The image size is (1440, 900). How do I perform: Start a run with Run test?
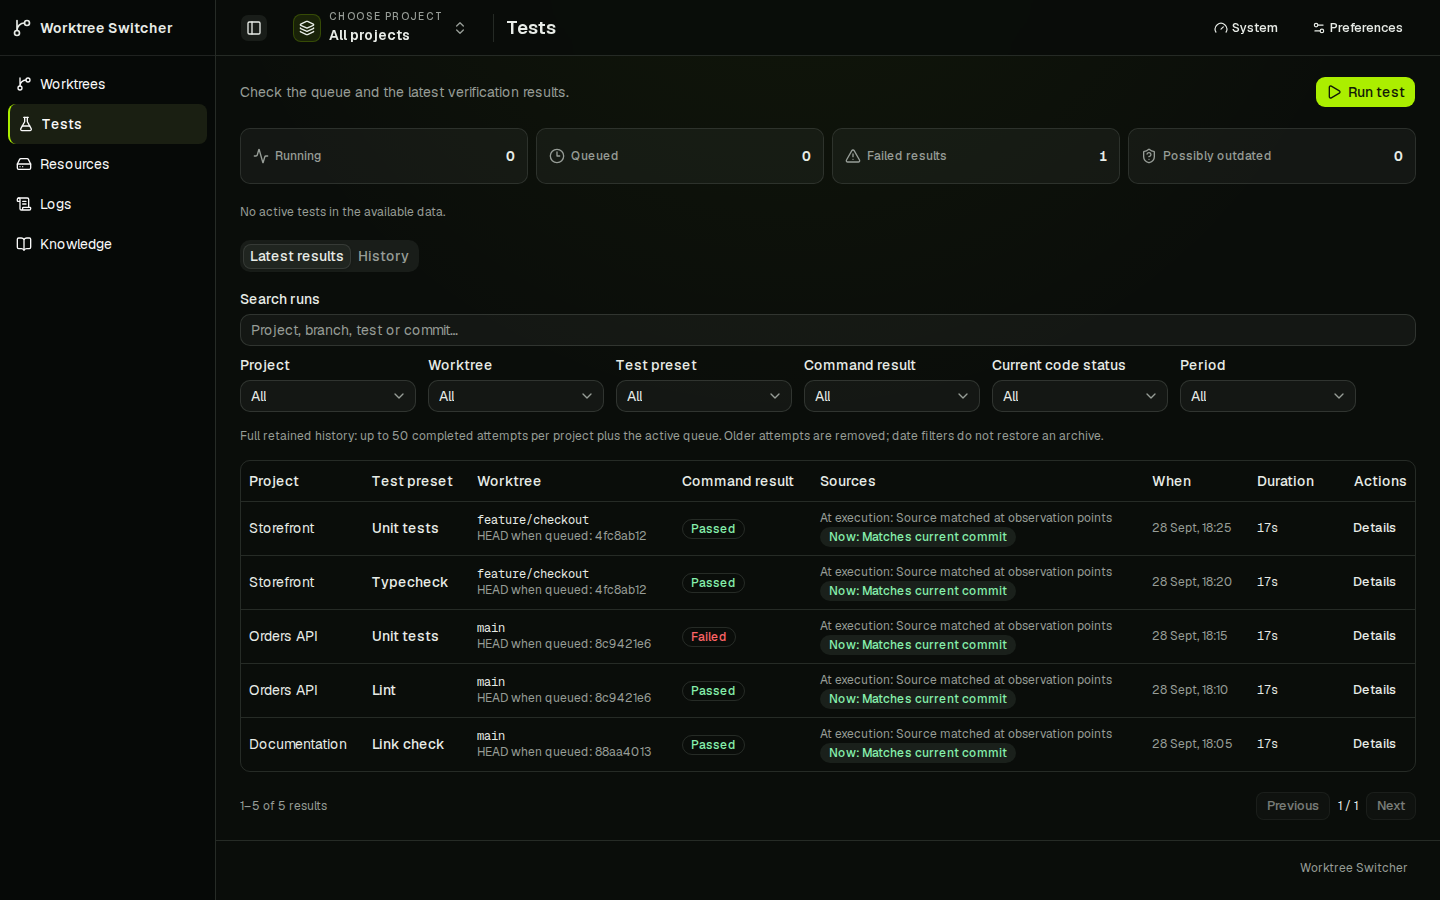pos(1365,92)
